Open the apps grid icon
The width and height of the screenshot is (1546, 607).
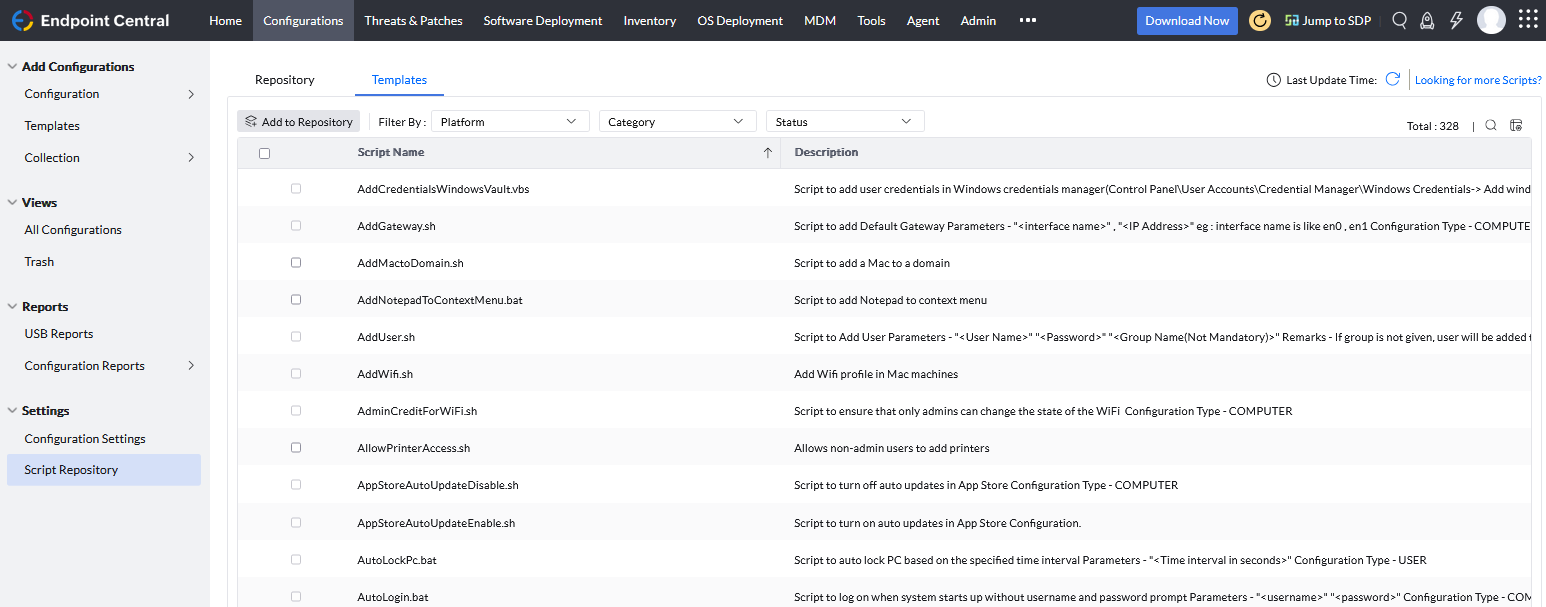1527,19
